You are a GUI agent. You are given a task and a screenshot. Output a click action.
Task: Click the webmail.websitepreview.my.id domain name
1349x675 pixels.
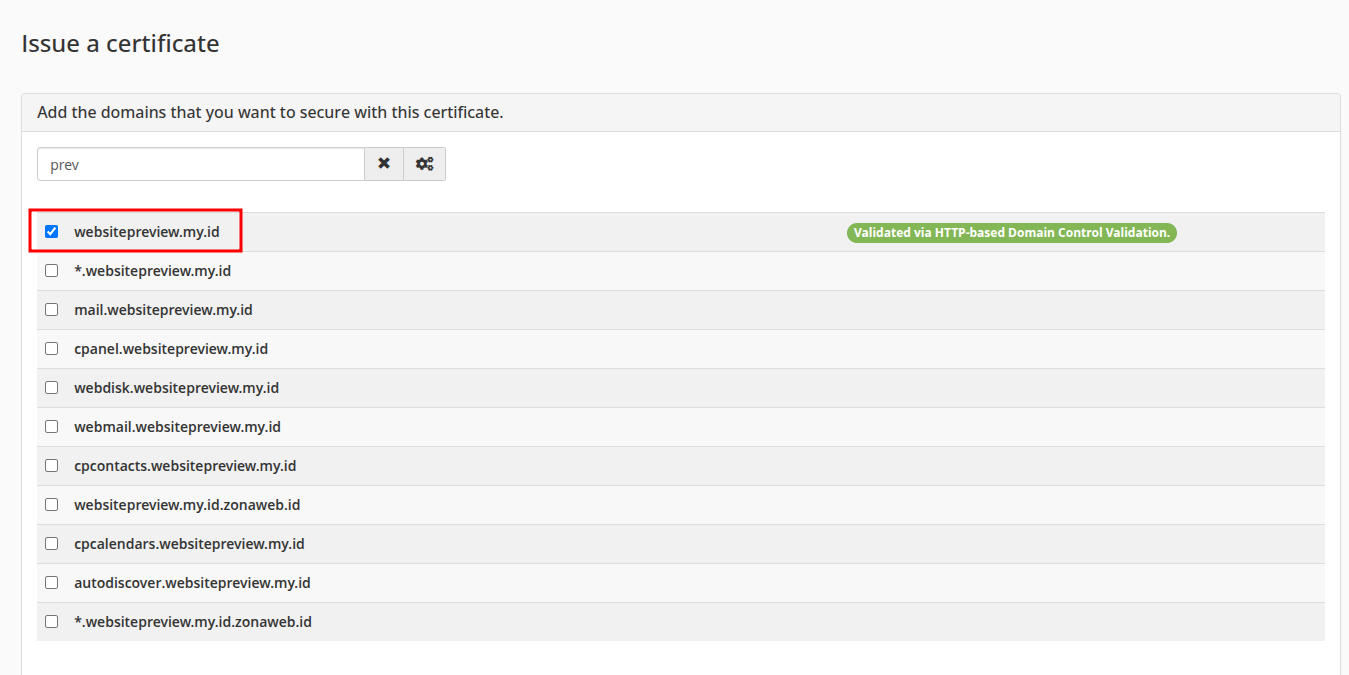pos(177,427)
